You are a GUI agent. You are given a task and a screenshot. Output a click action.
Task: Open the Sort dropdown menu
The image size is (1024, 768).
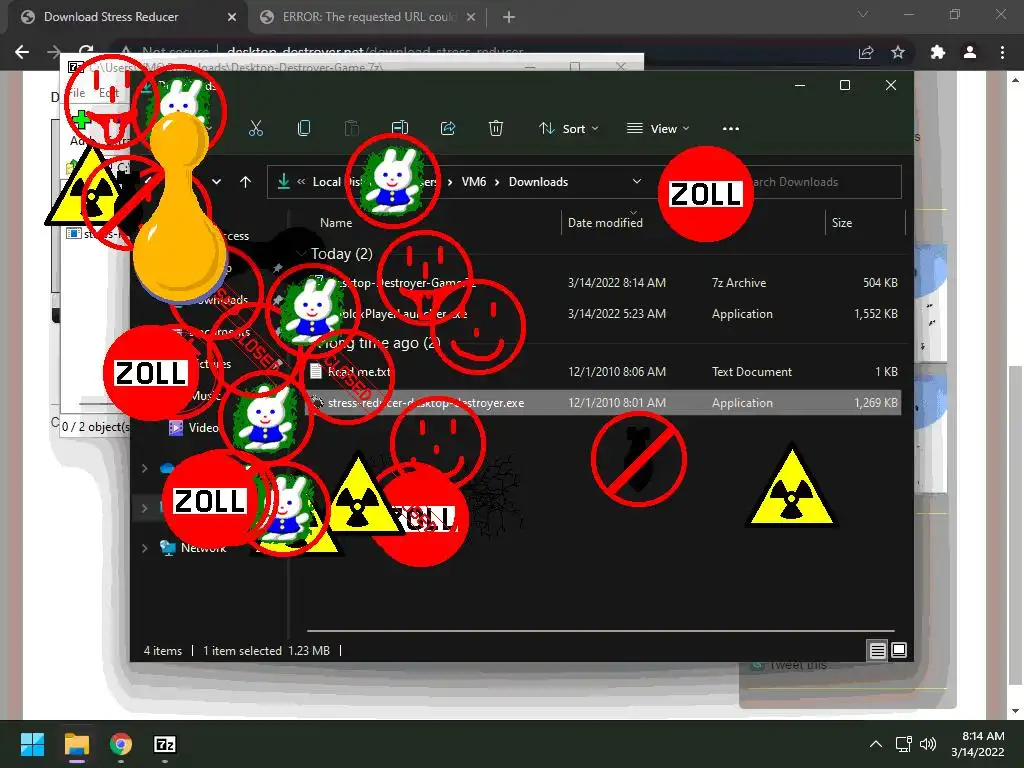tap(568, 129)
